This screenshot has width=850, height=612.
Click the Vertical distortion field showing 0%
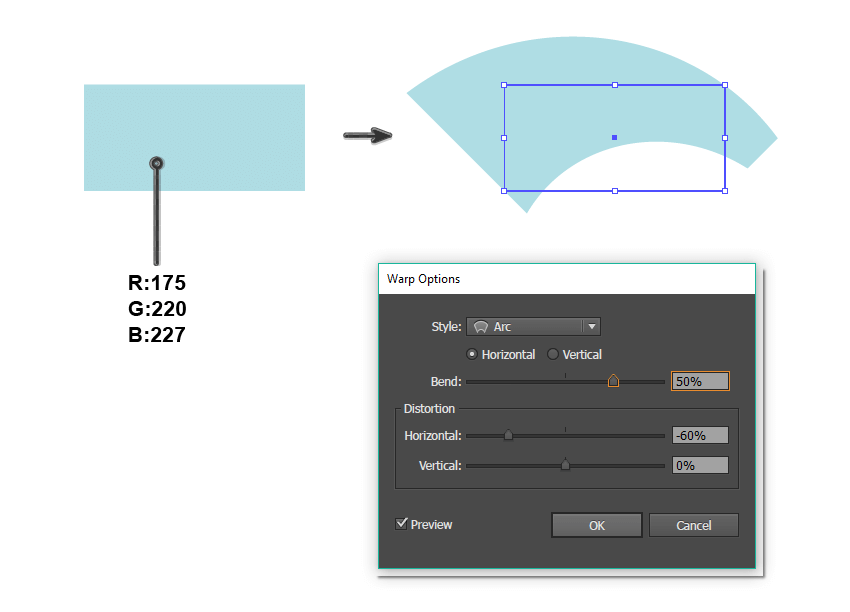[700, 465]
